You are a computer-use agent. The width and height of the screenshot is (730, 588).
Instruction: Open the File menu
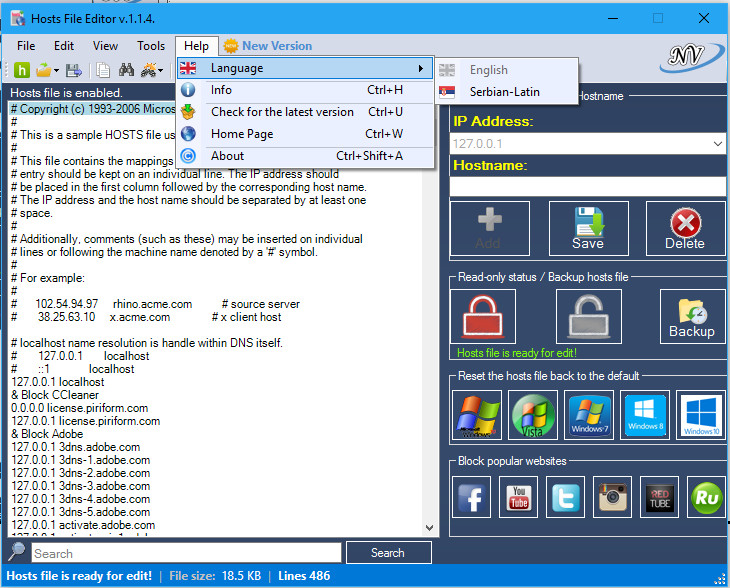tap(26, 46)
